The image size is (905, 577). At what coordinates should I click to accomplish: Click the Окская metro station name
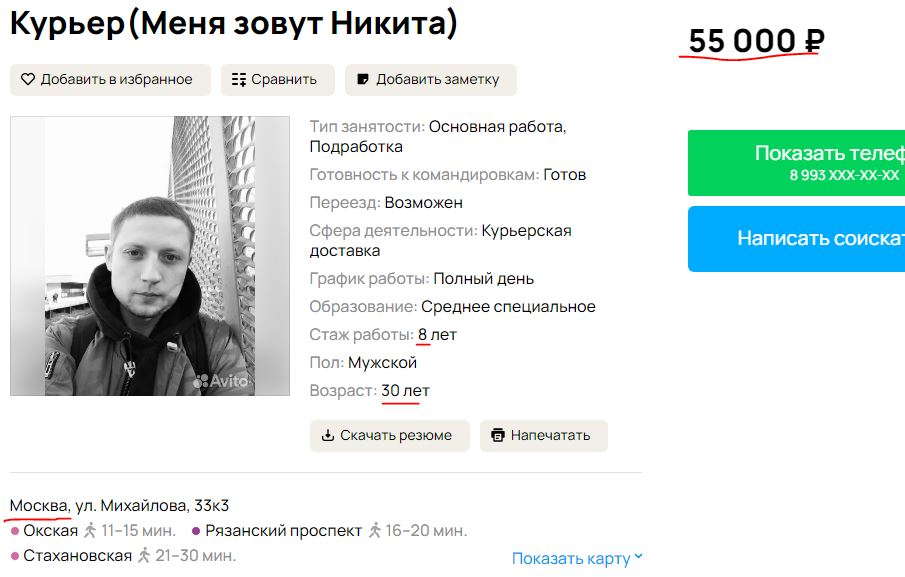[x=50, y=531]
